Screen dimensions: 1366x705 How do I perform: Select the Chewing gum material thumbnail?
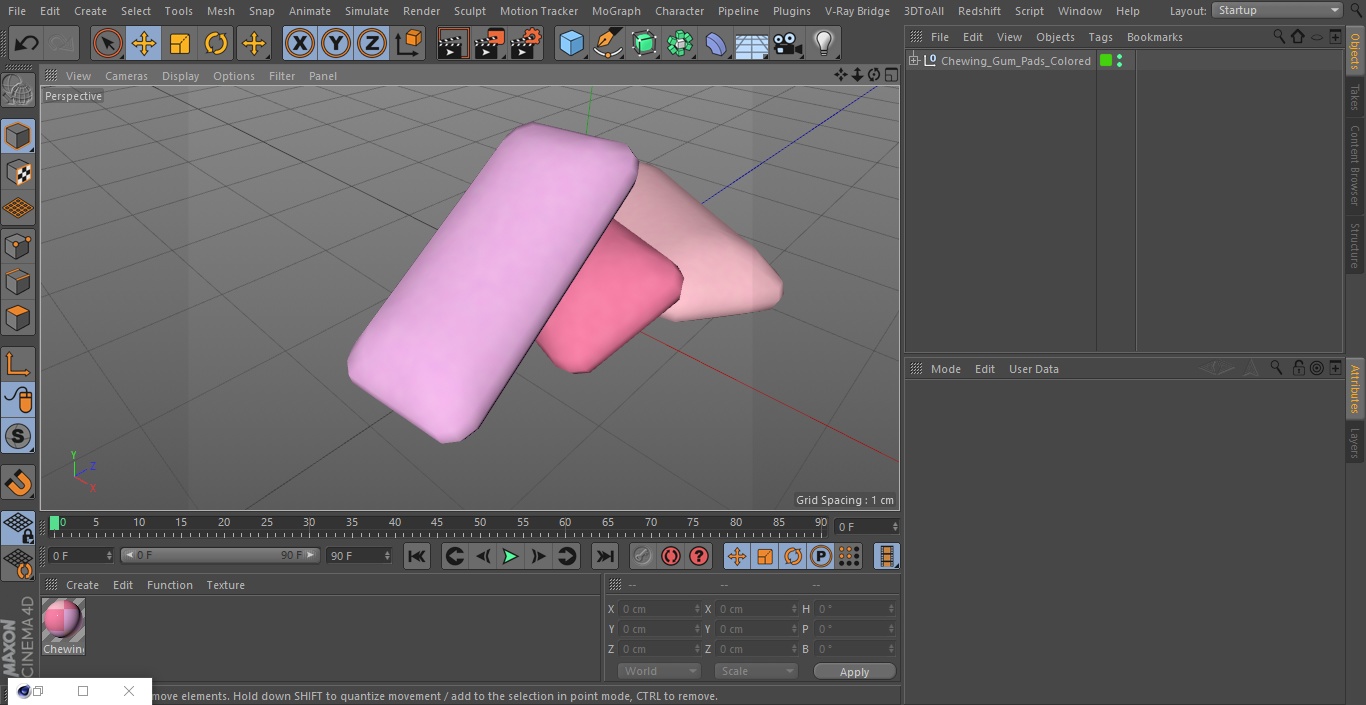tap(63, 621)
